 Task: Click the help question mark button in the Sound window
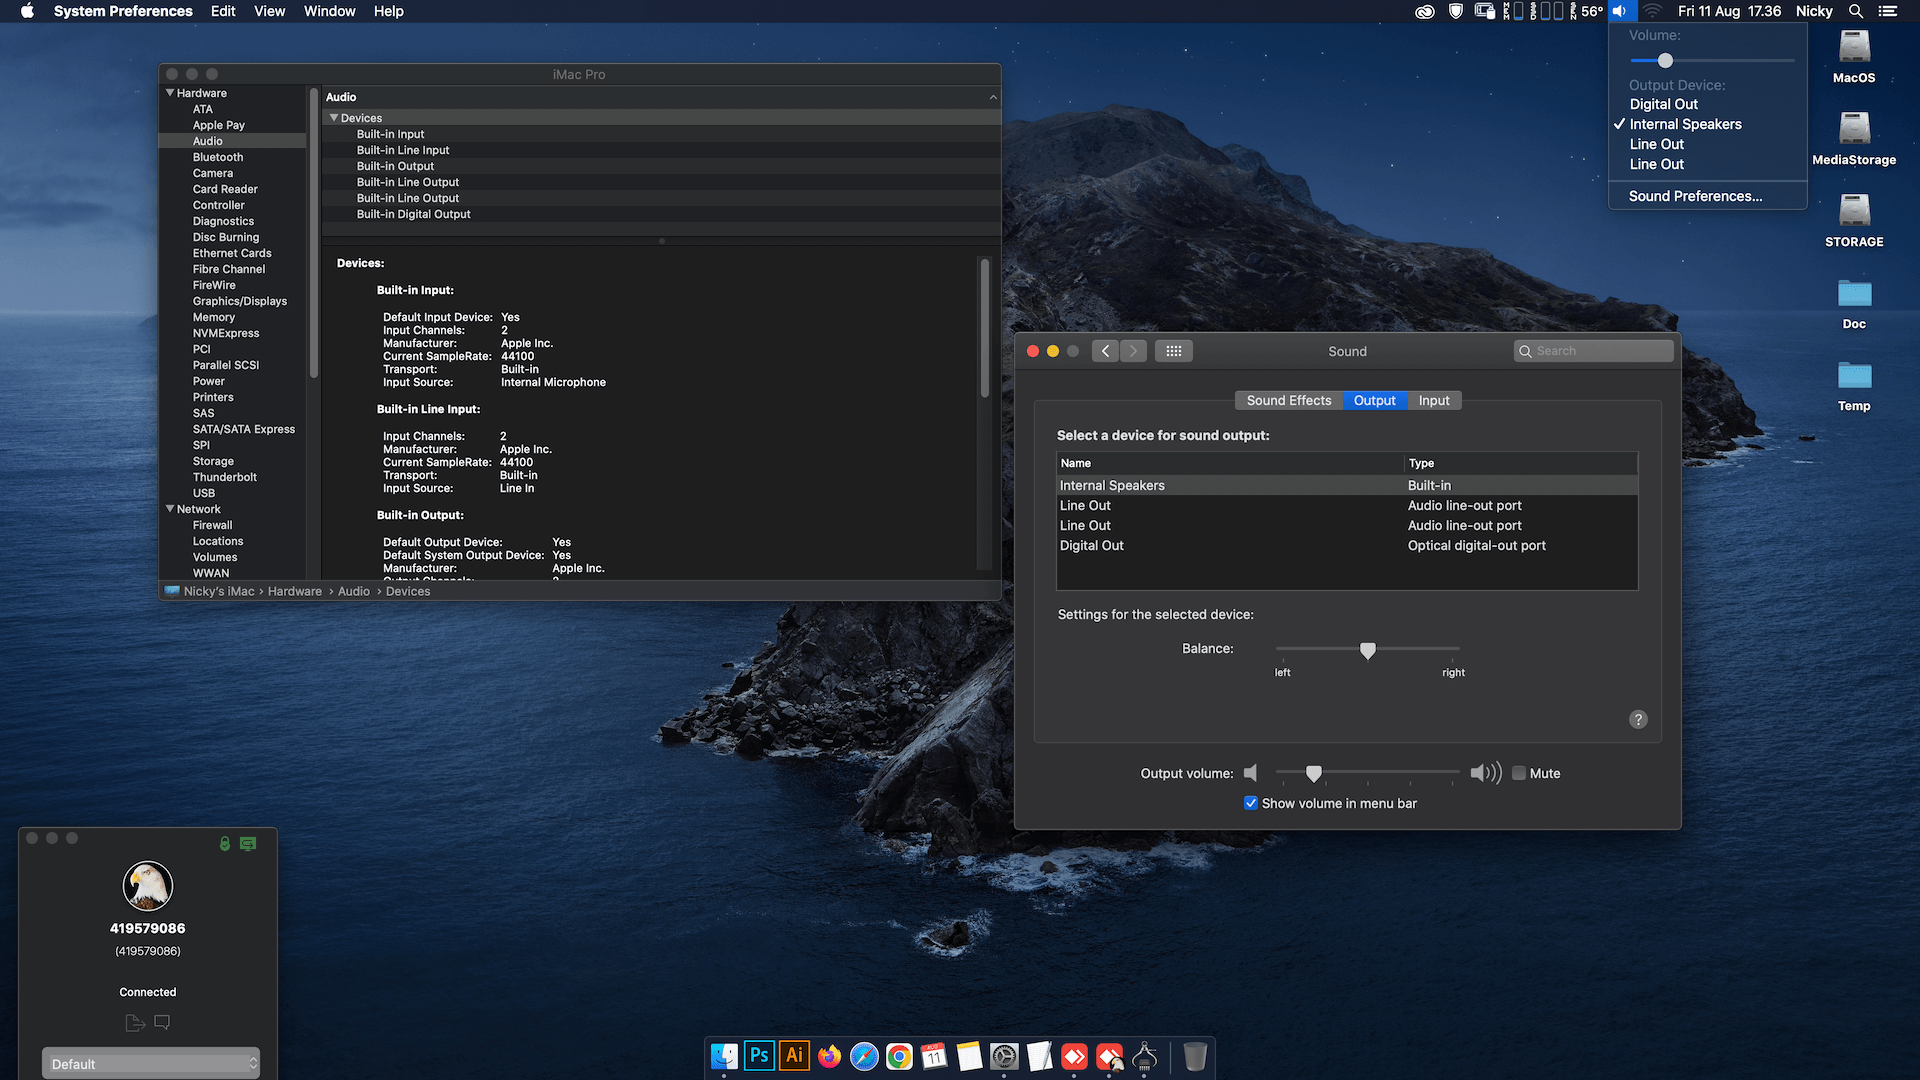[1638, 719]
